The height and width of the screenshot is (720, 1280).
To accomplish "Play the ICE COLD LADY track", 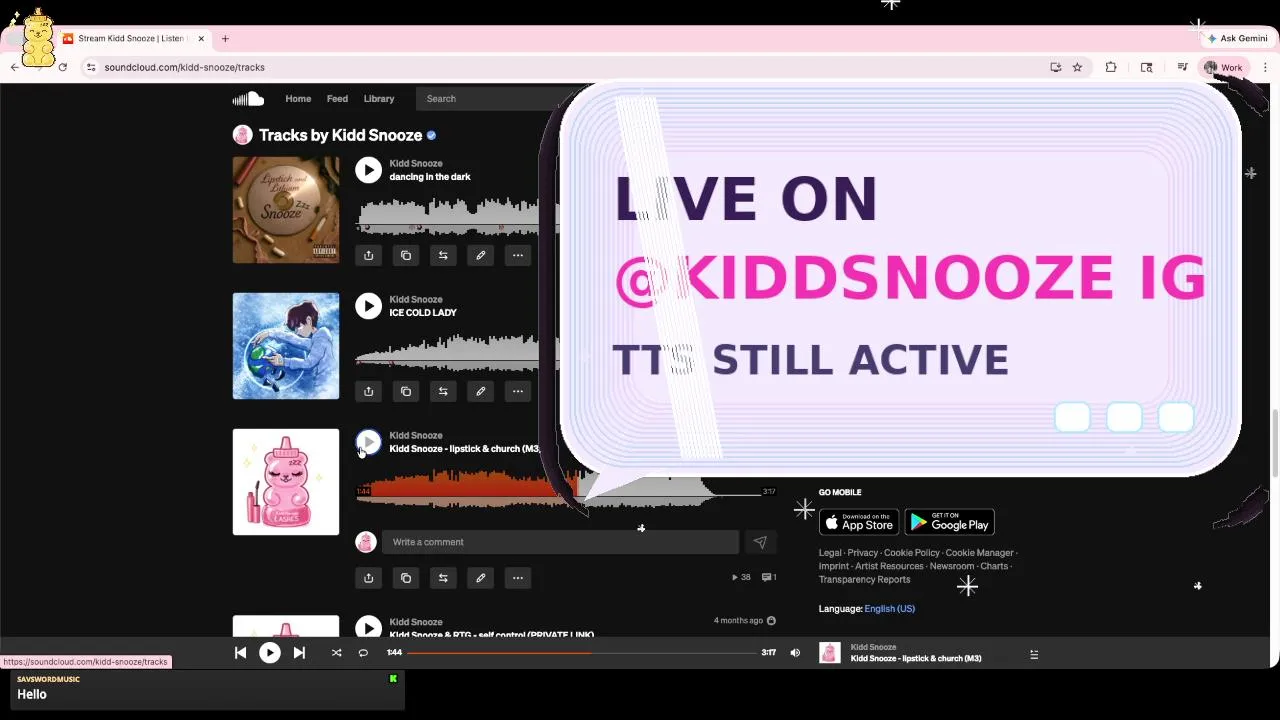I will (368, 306).
